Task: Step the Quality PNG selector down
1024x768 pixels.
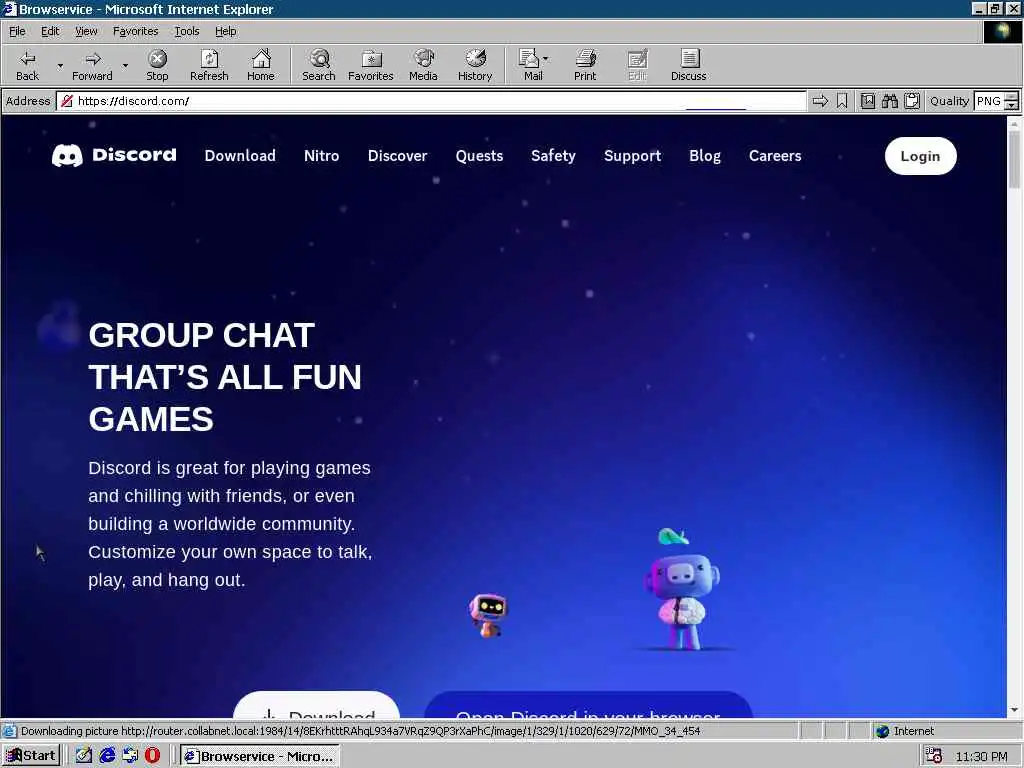Action: pyautogui.click(x=1012, y=106)
